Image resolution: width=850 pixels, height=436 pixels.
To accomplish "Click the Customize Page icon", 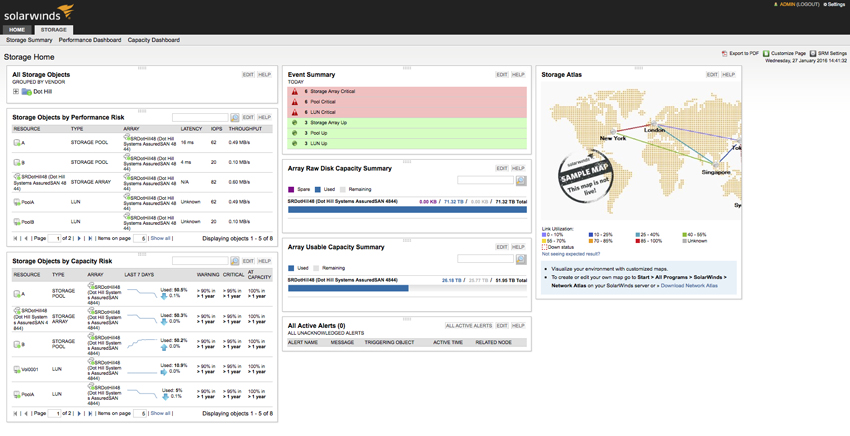I will pyautogui.click(x=766, y=54).
